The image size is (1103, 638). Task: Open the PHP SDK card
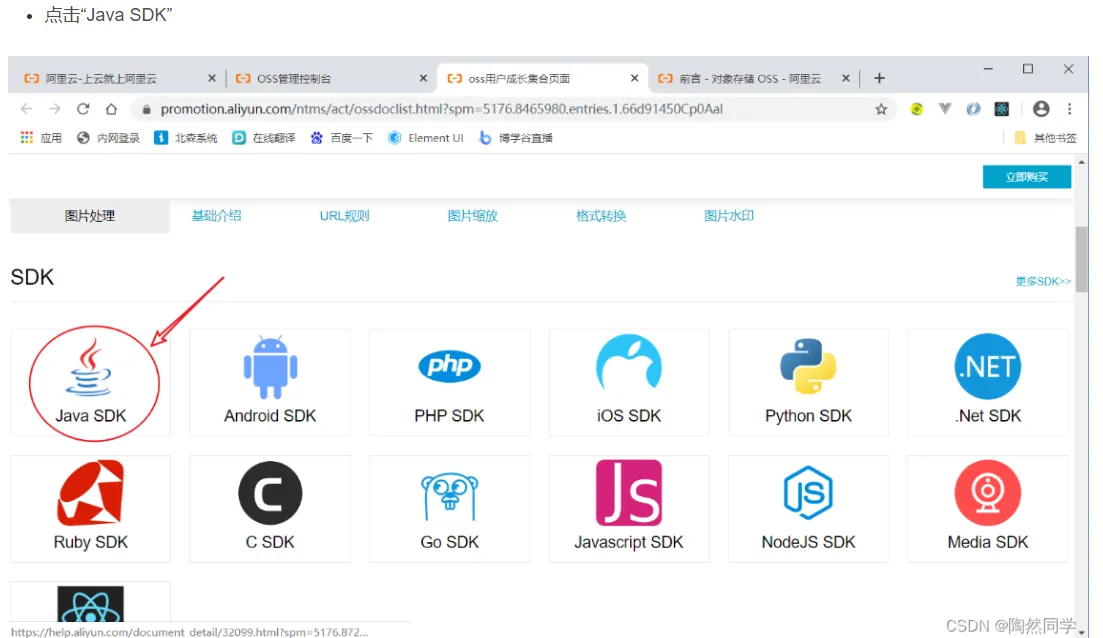(450, 382)
